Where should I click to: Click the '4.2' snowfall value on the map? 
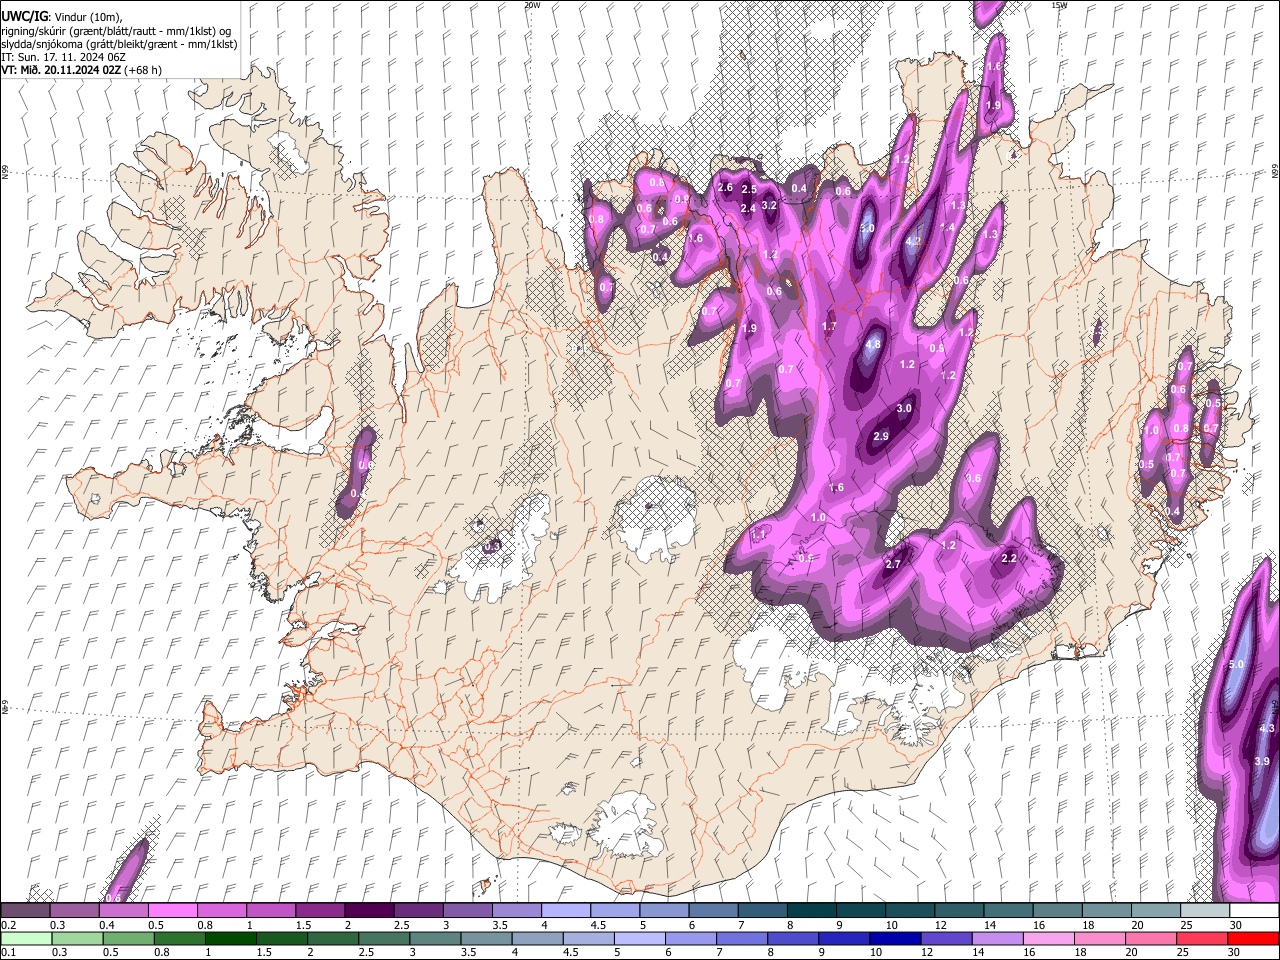coord(912,241)
